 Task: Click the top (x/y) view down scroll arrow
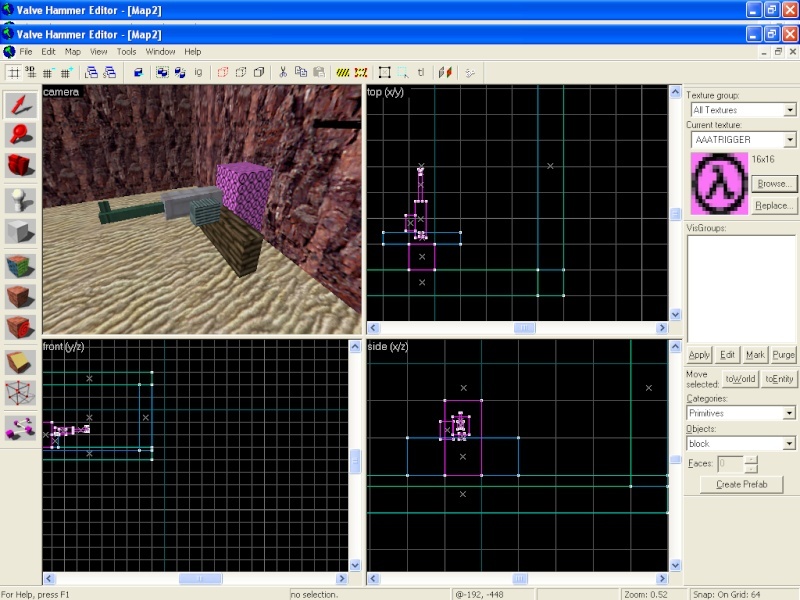(675, 314)
